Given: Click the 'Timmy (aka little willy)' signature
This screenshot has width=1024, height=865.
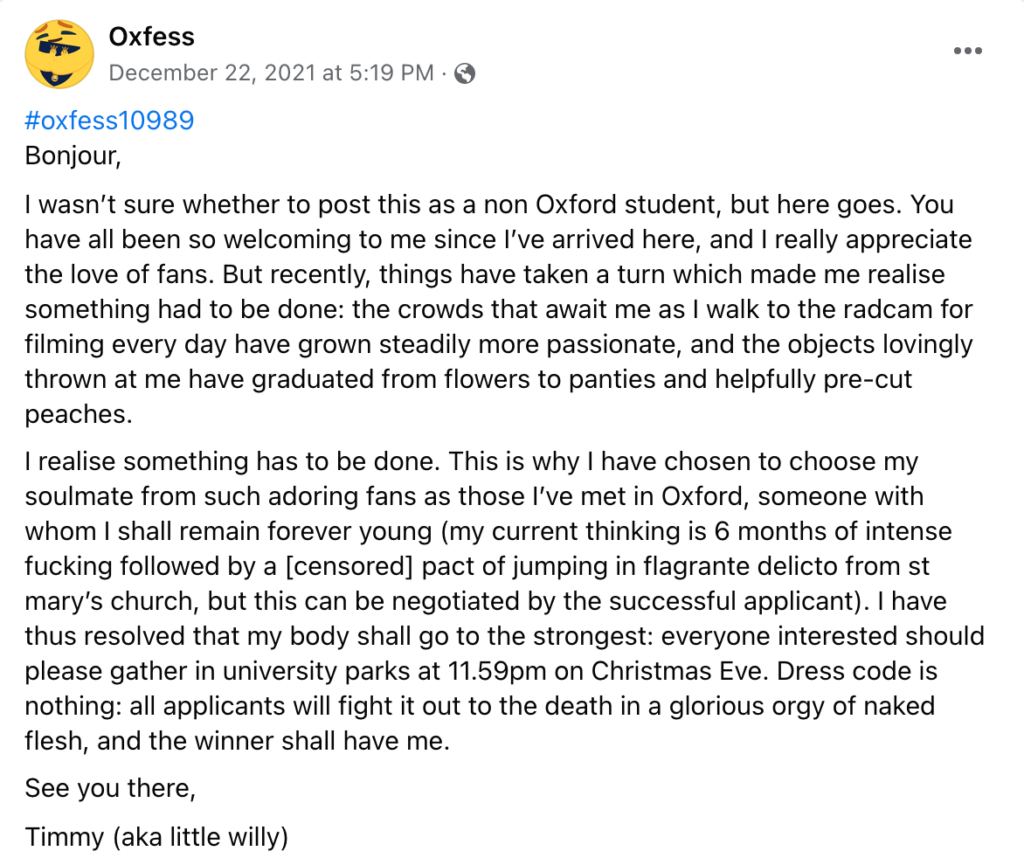Looking at the screenshot, I should pyautogui.click(x=157, y=837).
